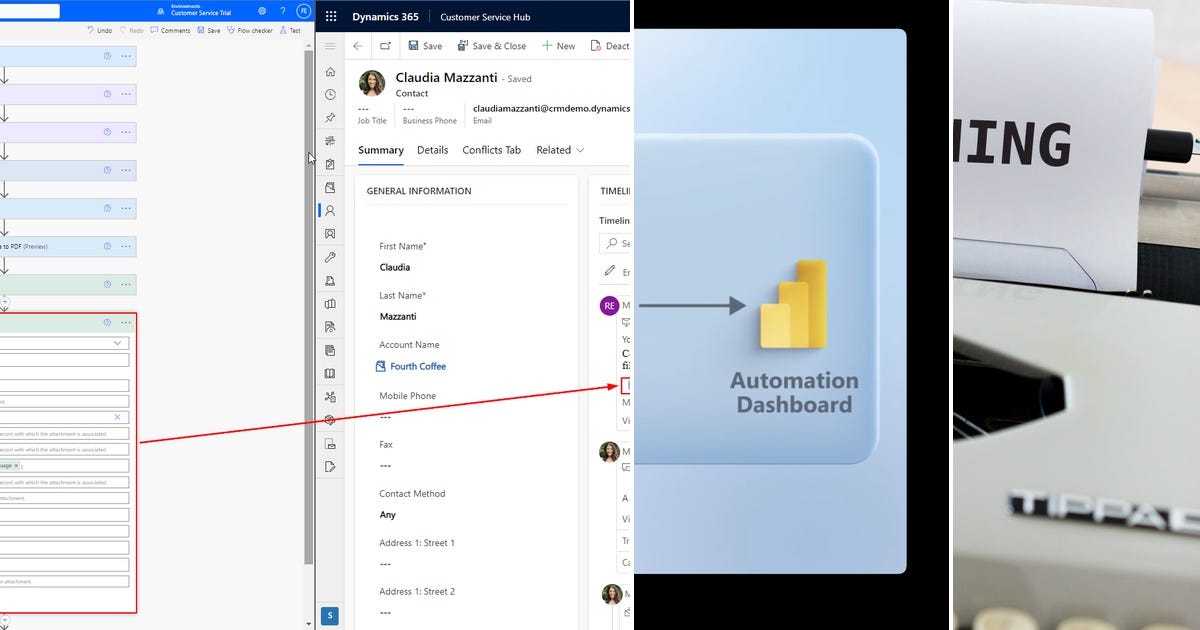Image resolution: width=1200 pixels, height=630 pixels.
Task: Open the Conflicts Tab
Action: click(491, 150)
